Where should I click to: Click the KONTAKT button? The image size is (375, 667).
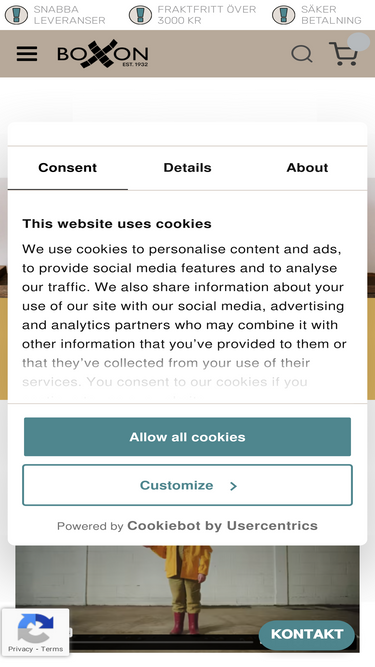307,634
